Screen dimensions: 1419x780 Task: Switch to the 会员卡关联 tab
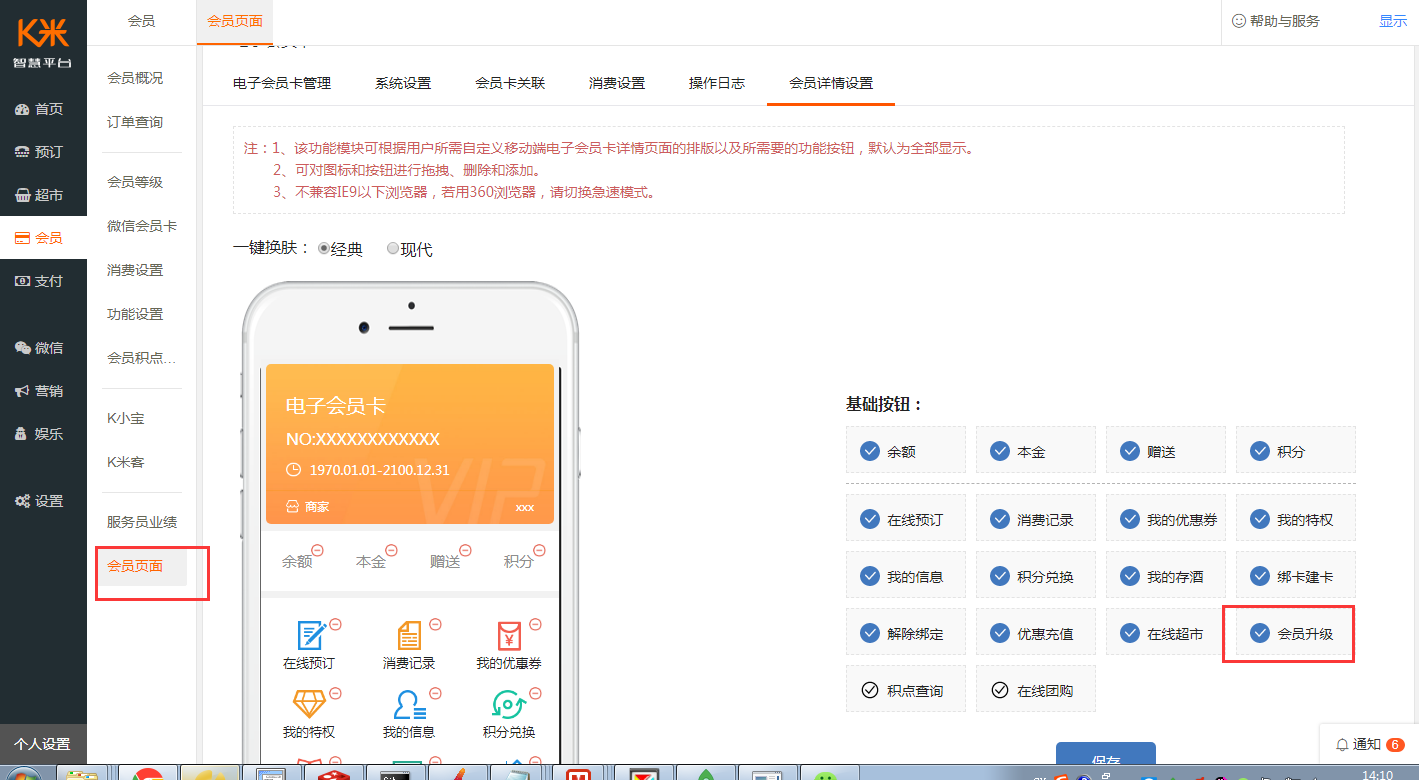point(510,83)
